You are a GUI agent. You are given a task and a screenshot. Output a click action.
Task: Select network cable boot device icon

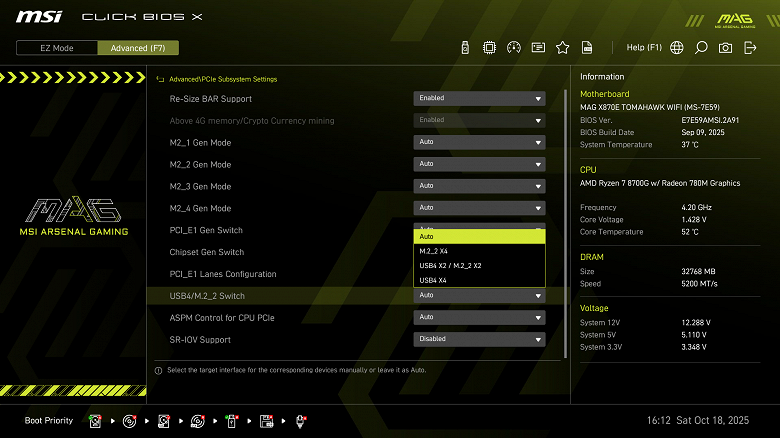[x=300, y=421]
